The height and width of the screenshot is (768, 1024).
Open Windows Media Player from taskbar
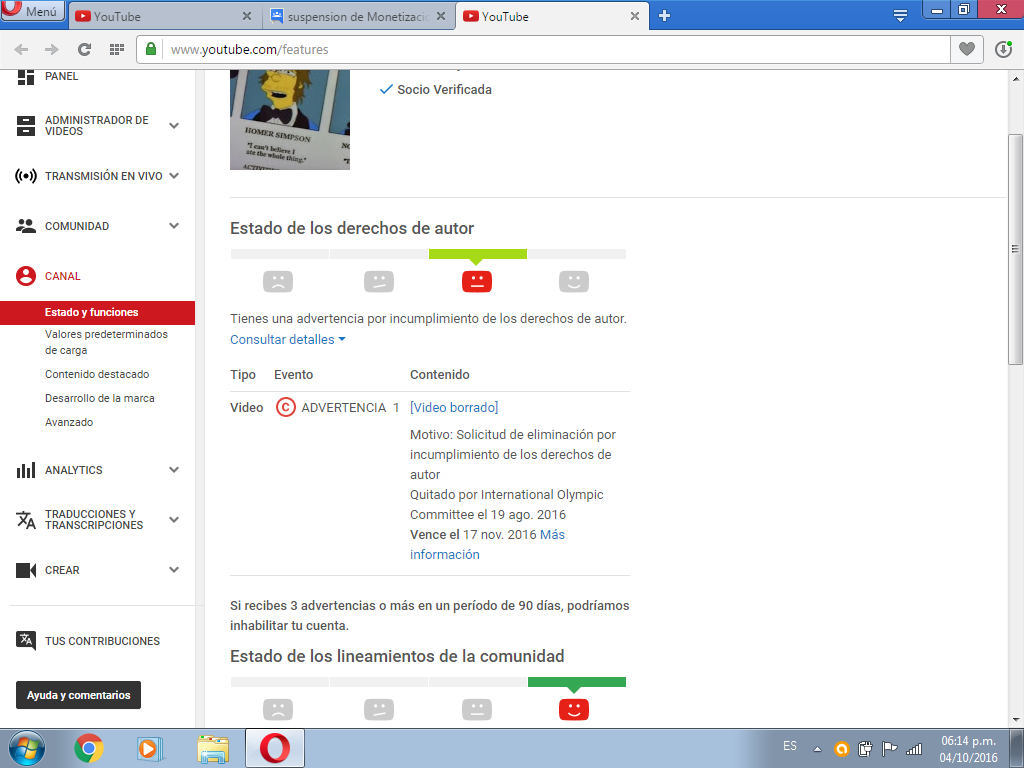pyautogui.click(x=150, y=748)
